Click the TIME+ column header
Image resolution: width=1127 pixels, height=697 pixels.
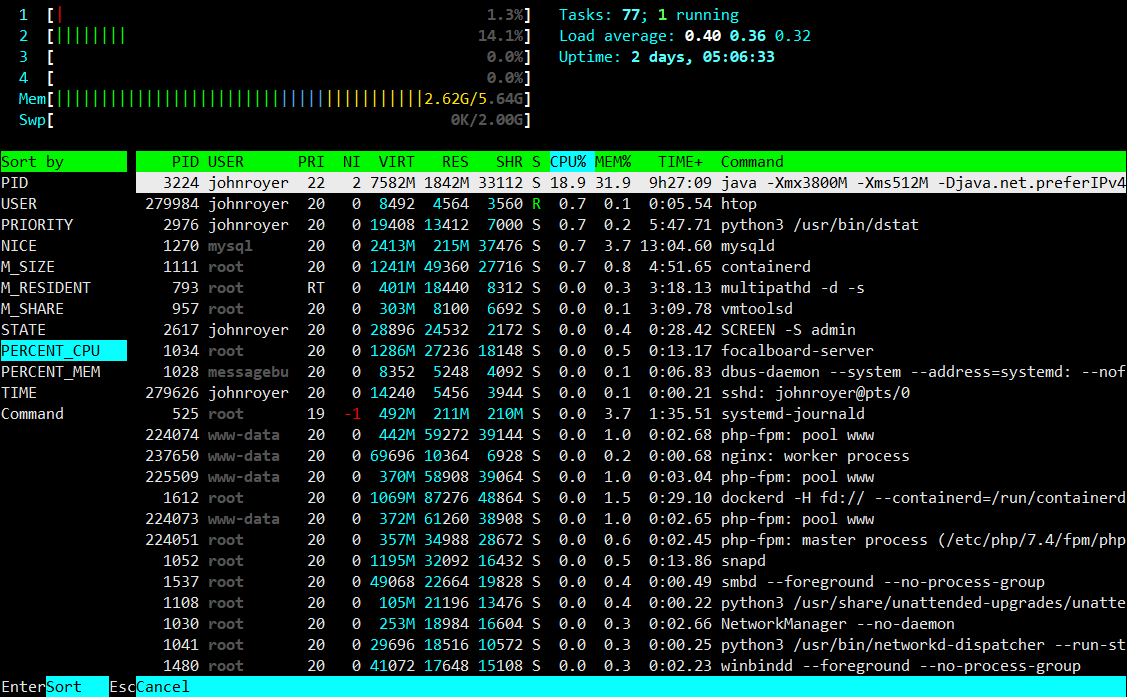click(x=681, y=162)
